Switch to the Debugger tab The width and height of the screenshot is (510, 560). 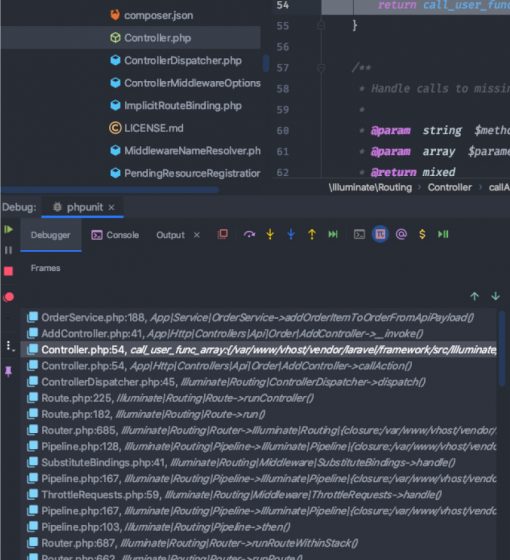[x=51, y=235]
